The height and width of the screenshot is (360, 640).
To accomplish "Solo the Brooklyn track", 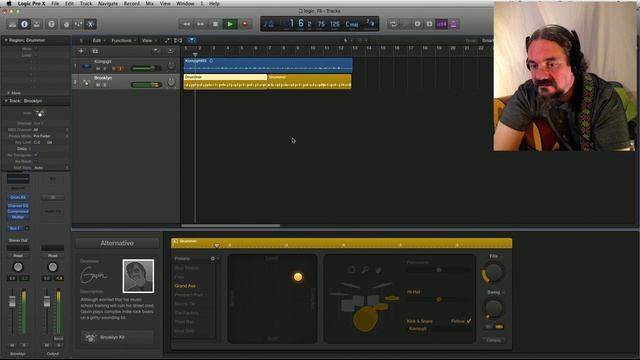I will [104, 85].
